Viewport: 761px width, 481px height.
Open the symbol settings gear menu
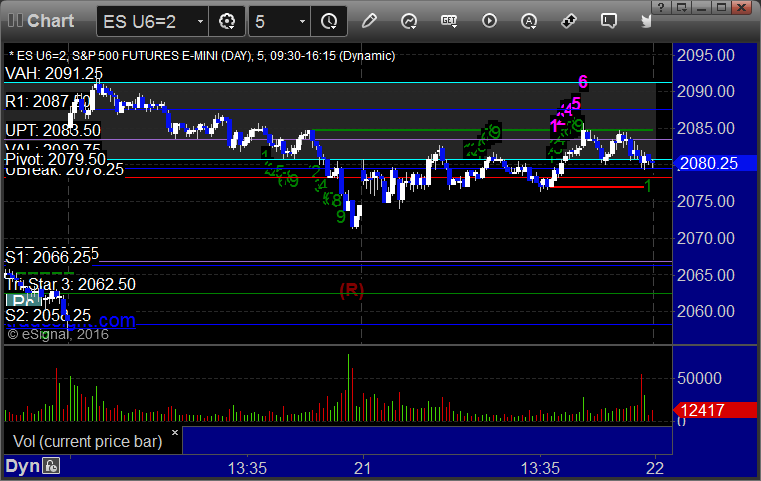227,21
